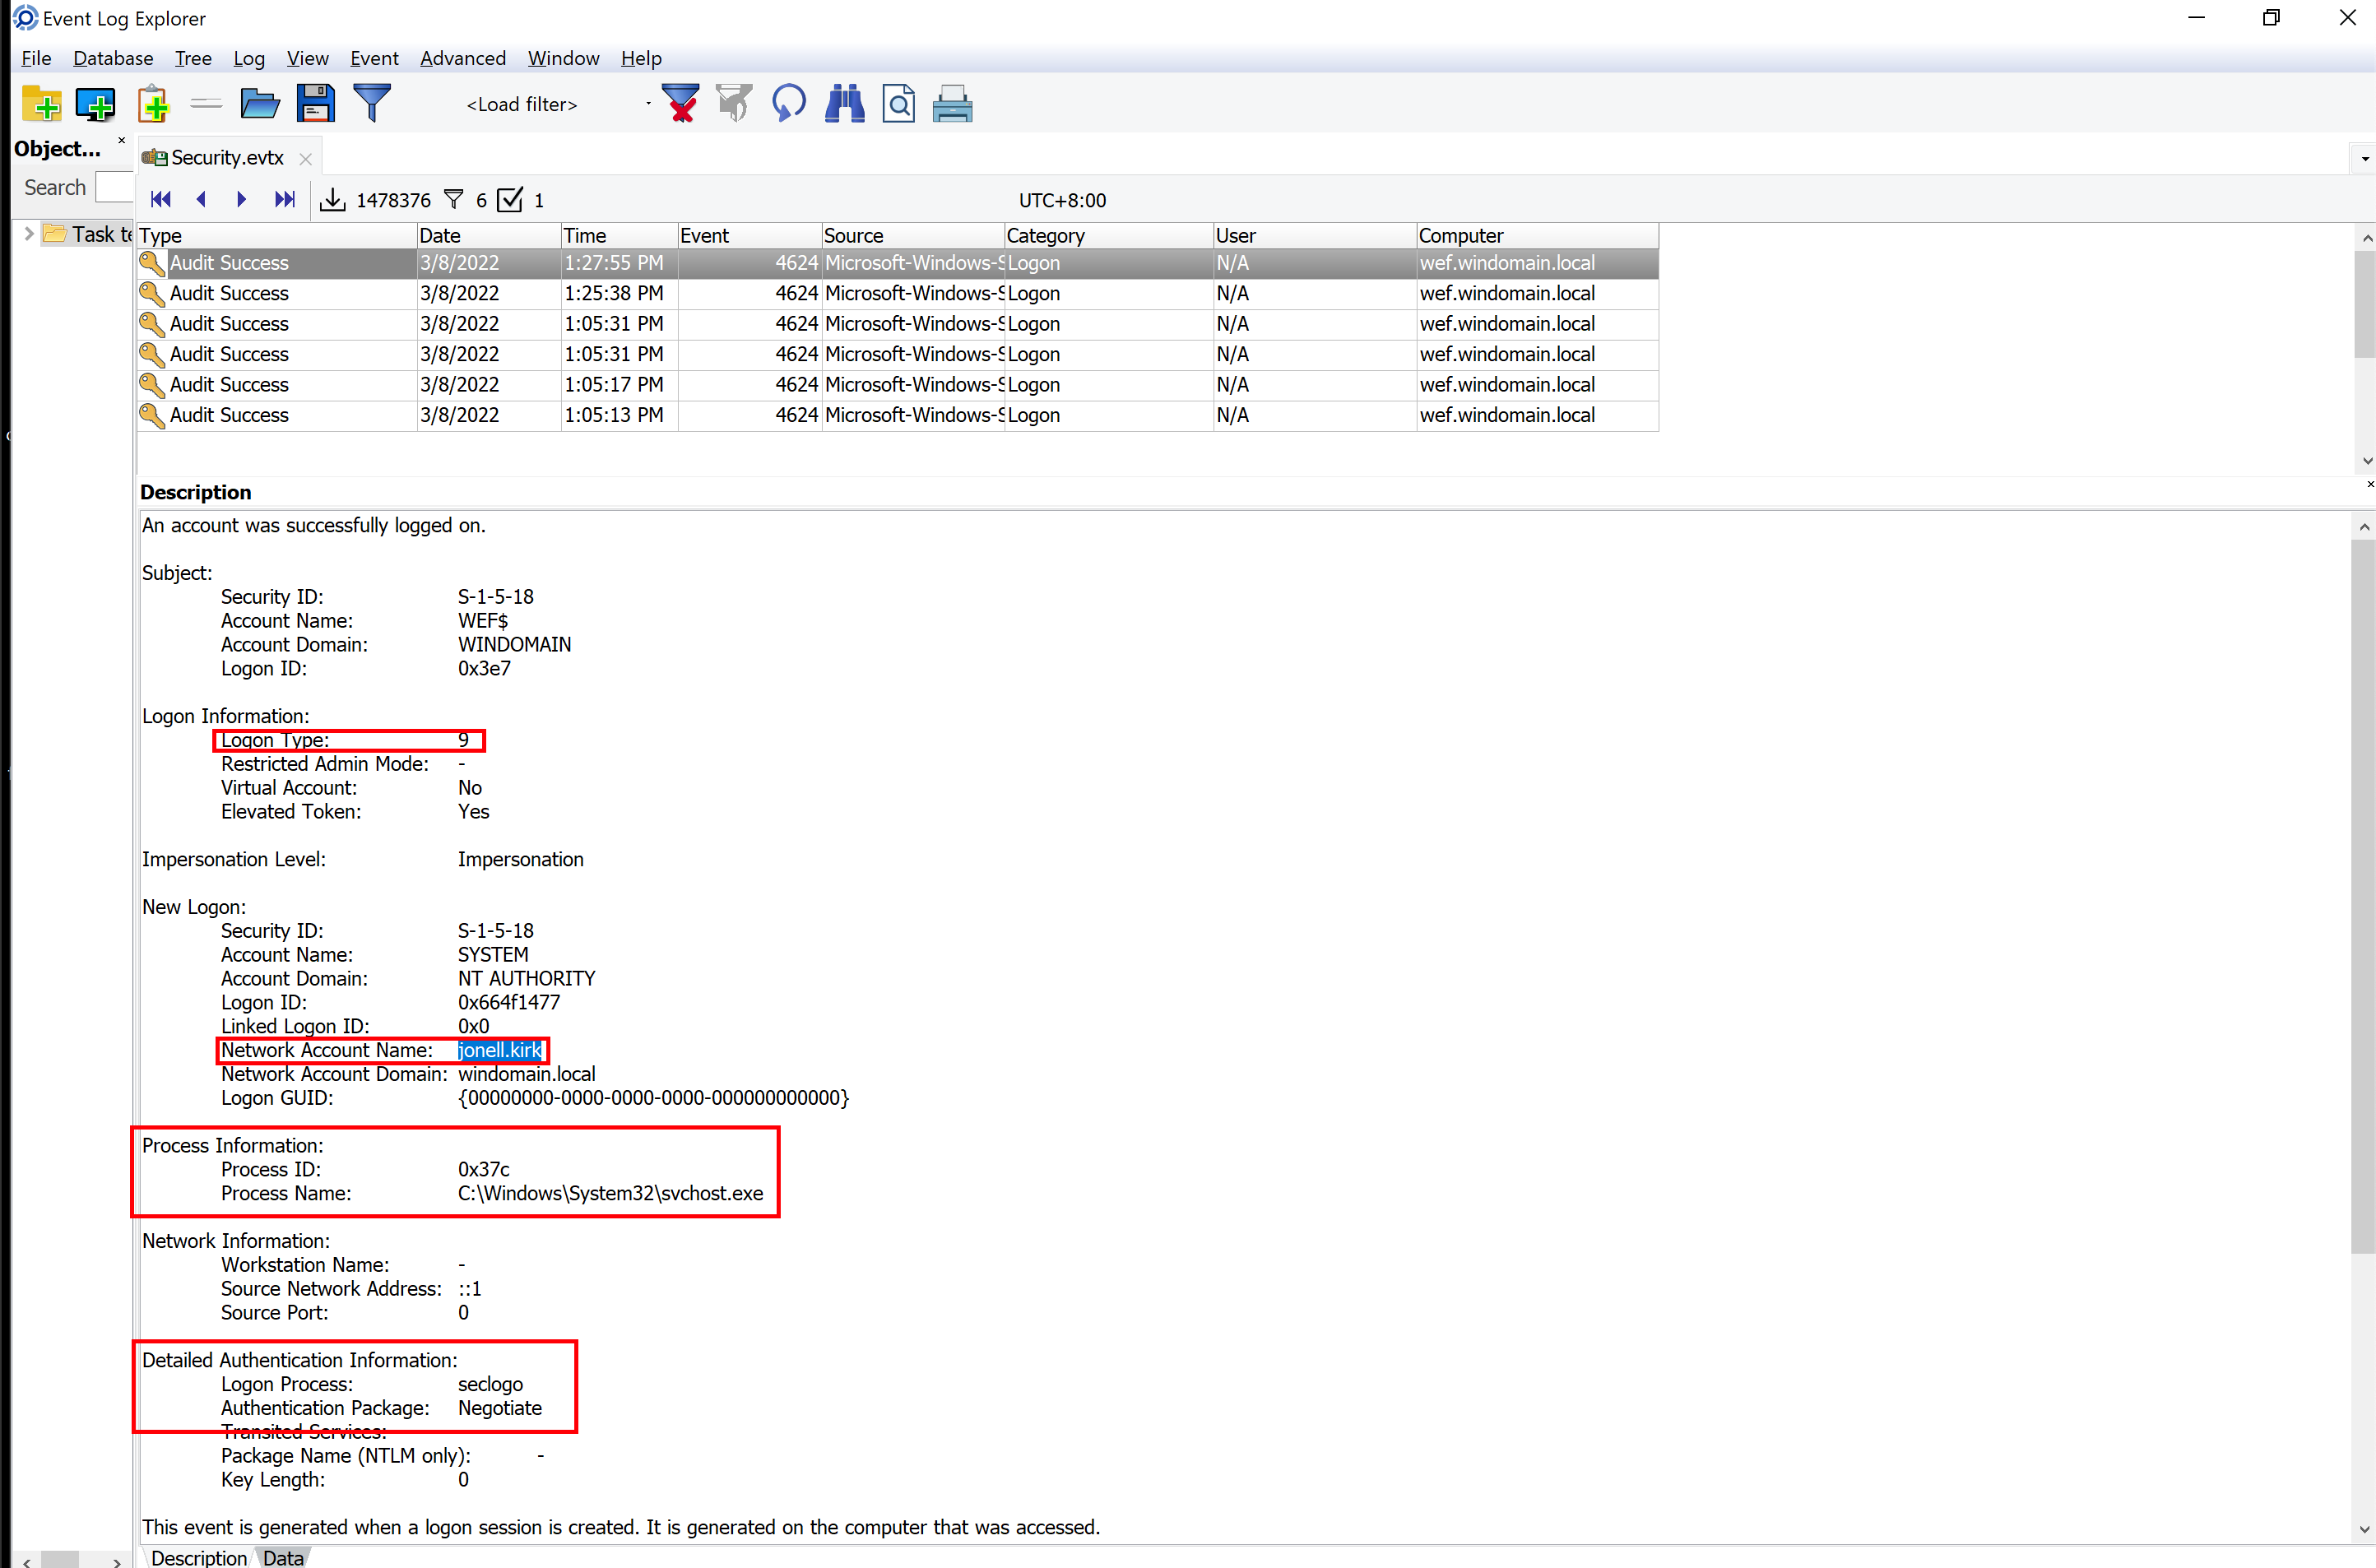
Task: Click the description pane vertical scrollbar
Action: point(2363,895)
